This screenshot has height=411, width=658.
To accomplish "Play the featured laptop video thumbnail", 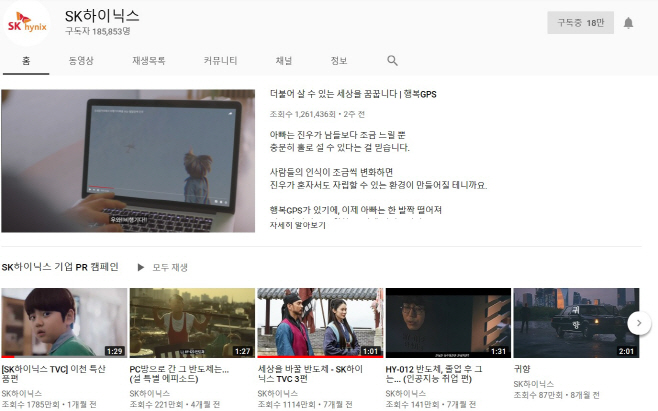I will tap(128, 161).
